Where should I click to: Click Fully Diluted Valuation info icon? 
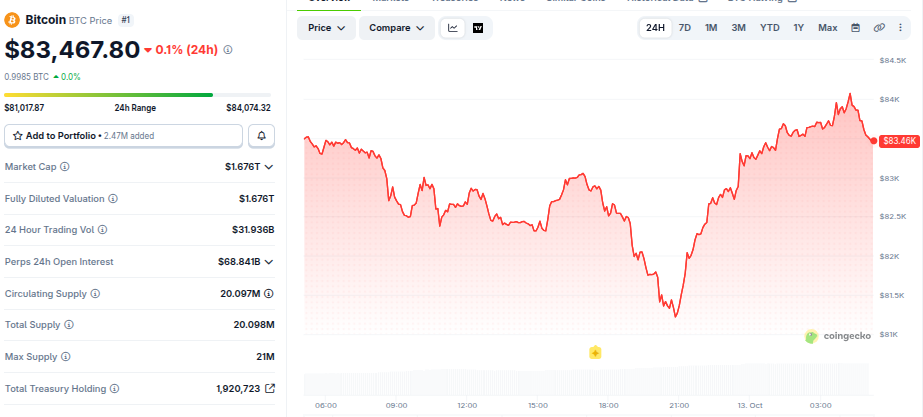(x=113, y=198)
